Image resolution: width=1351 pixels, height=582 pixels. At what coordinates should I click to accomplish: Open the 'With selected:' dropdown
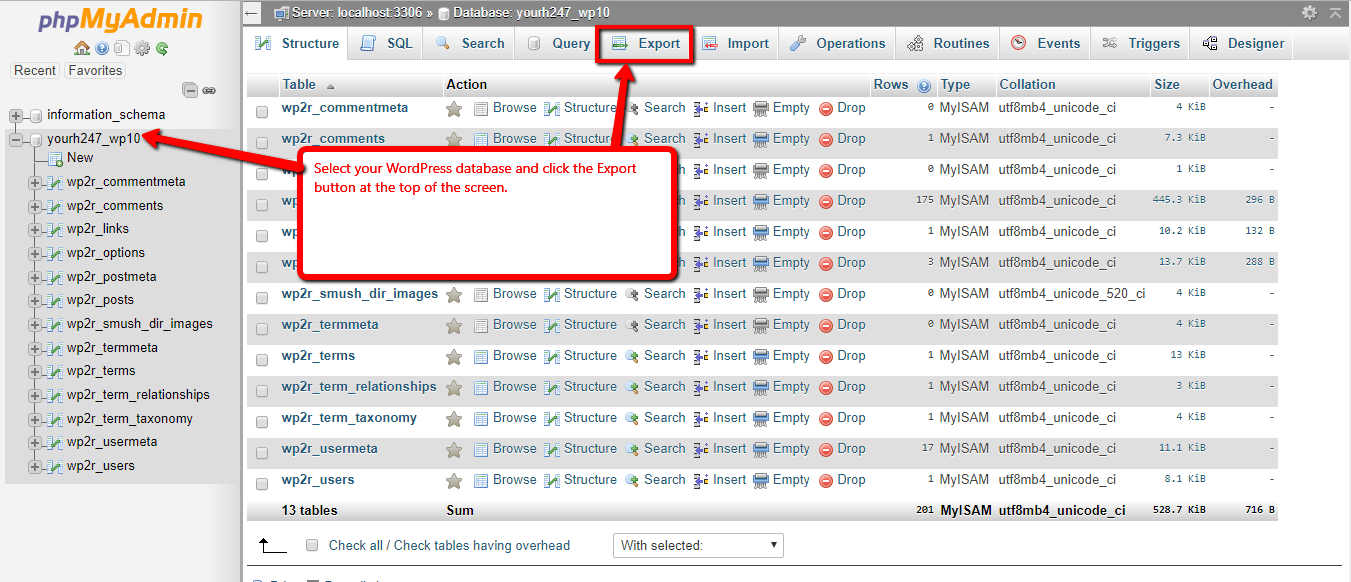coord(698,545)
